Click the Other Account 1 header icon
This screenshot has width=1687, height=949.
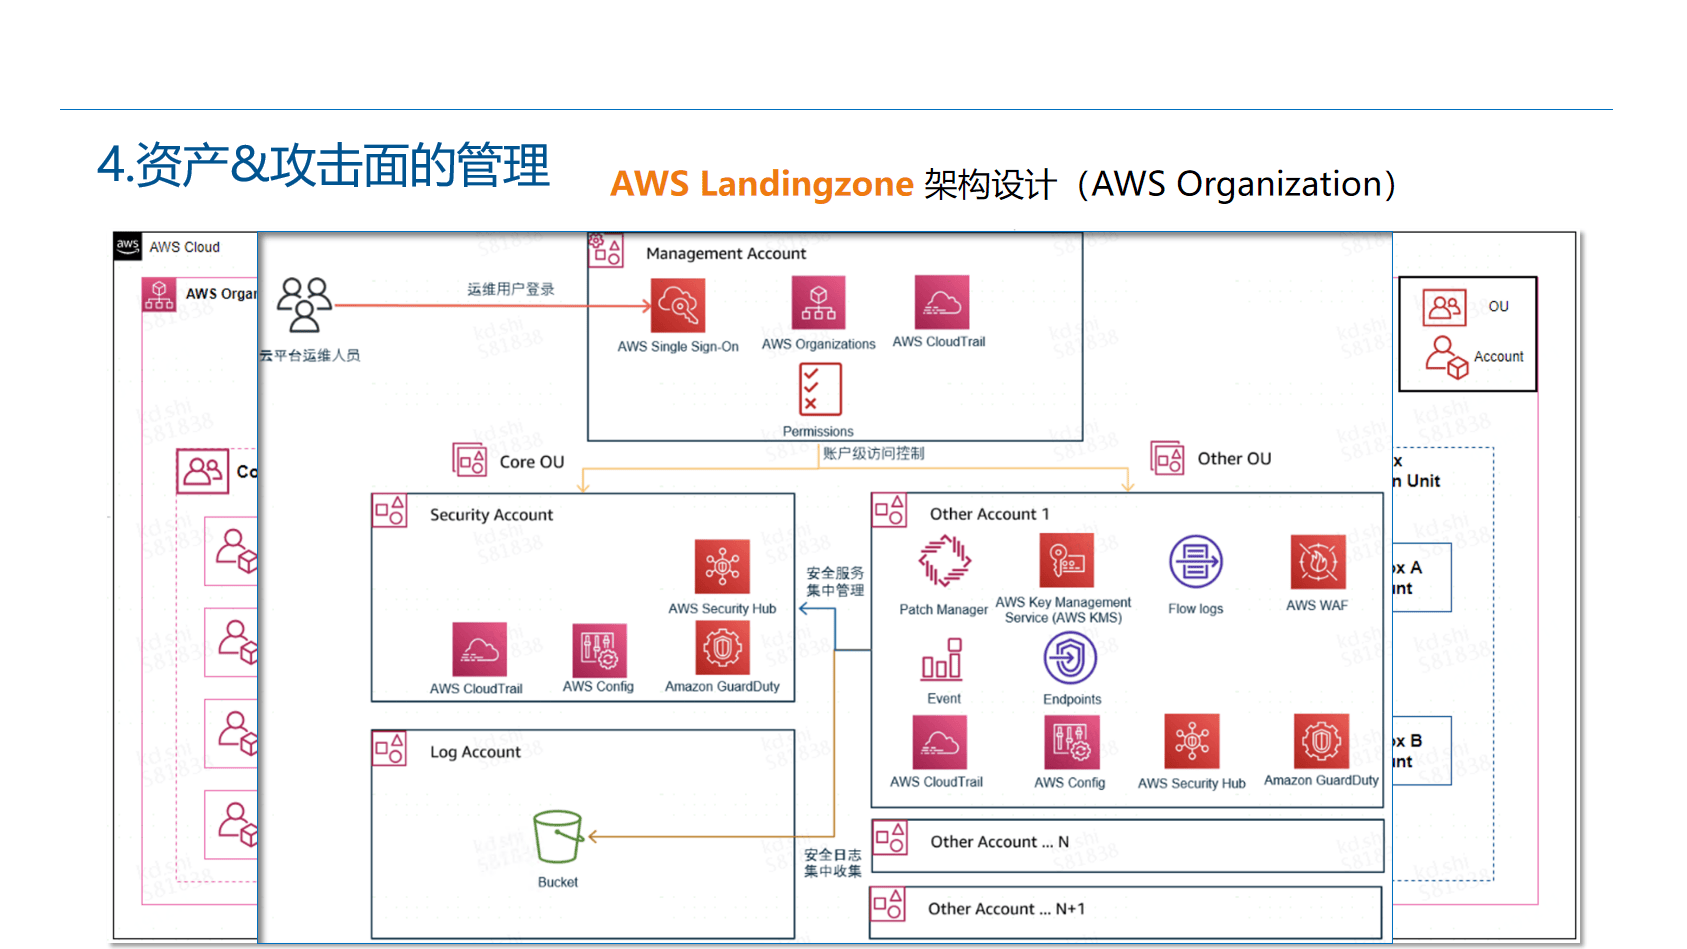click(x=889, y=510)
